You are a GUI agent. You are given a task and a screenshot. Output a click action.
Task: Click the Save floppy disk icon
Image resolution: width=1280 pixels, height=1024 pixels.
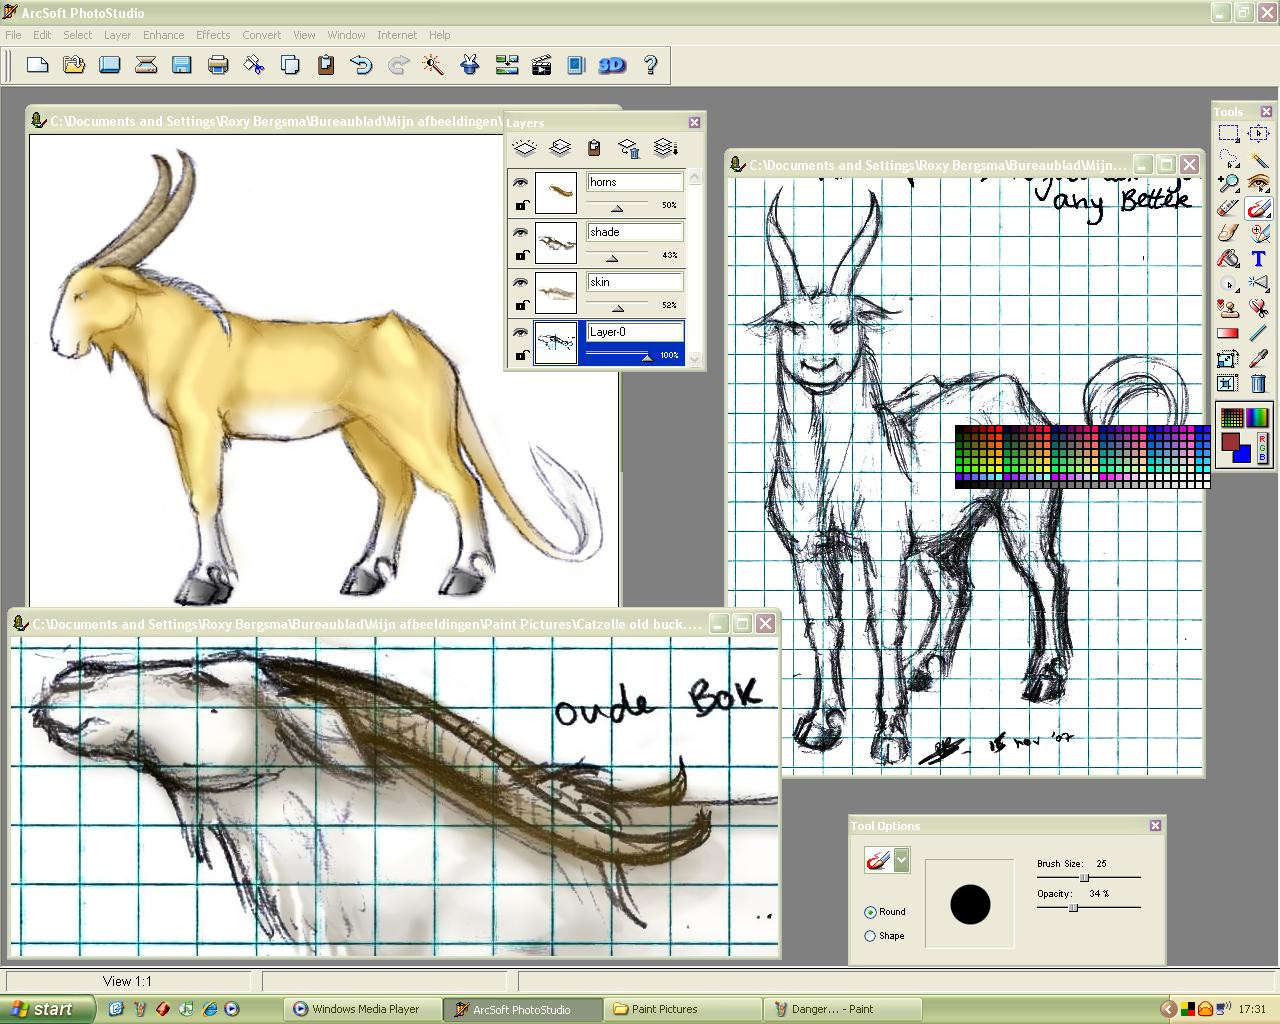pyautogui.click(x=181, y=65)
